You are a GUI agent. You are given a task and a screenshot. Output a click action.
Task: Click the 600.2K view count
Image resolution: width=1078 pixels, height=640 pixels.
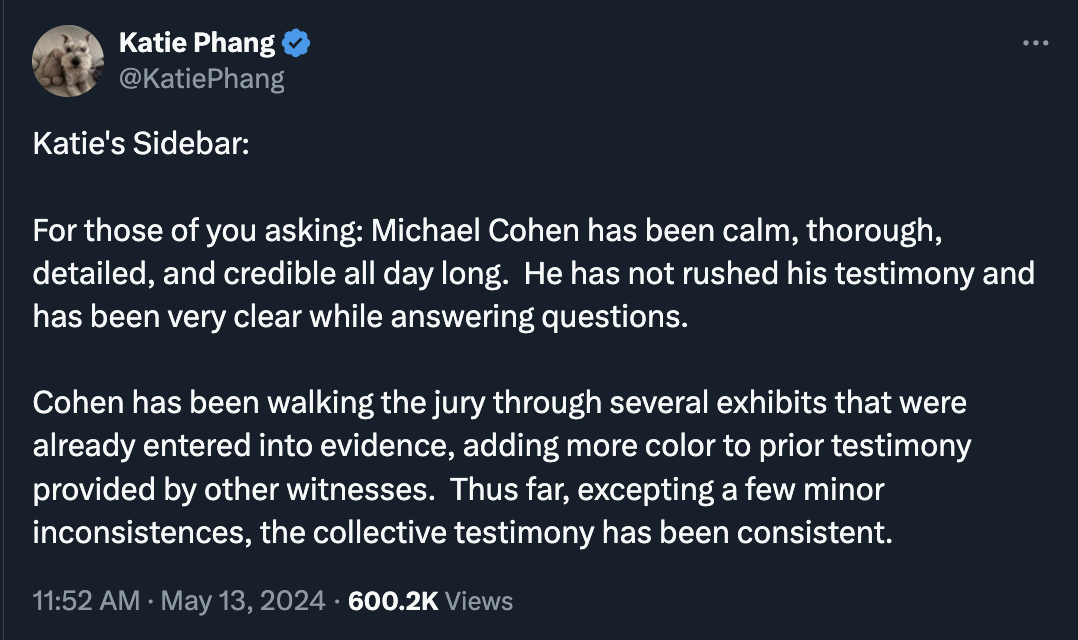point(393,601)
